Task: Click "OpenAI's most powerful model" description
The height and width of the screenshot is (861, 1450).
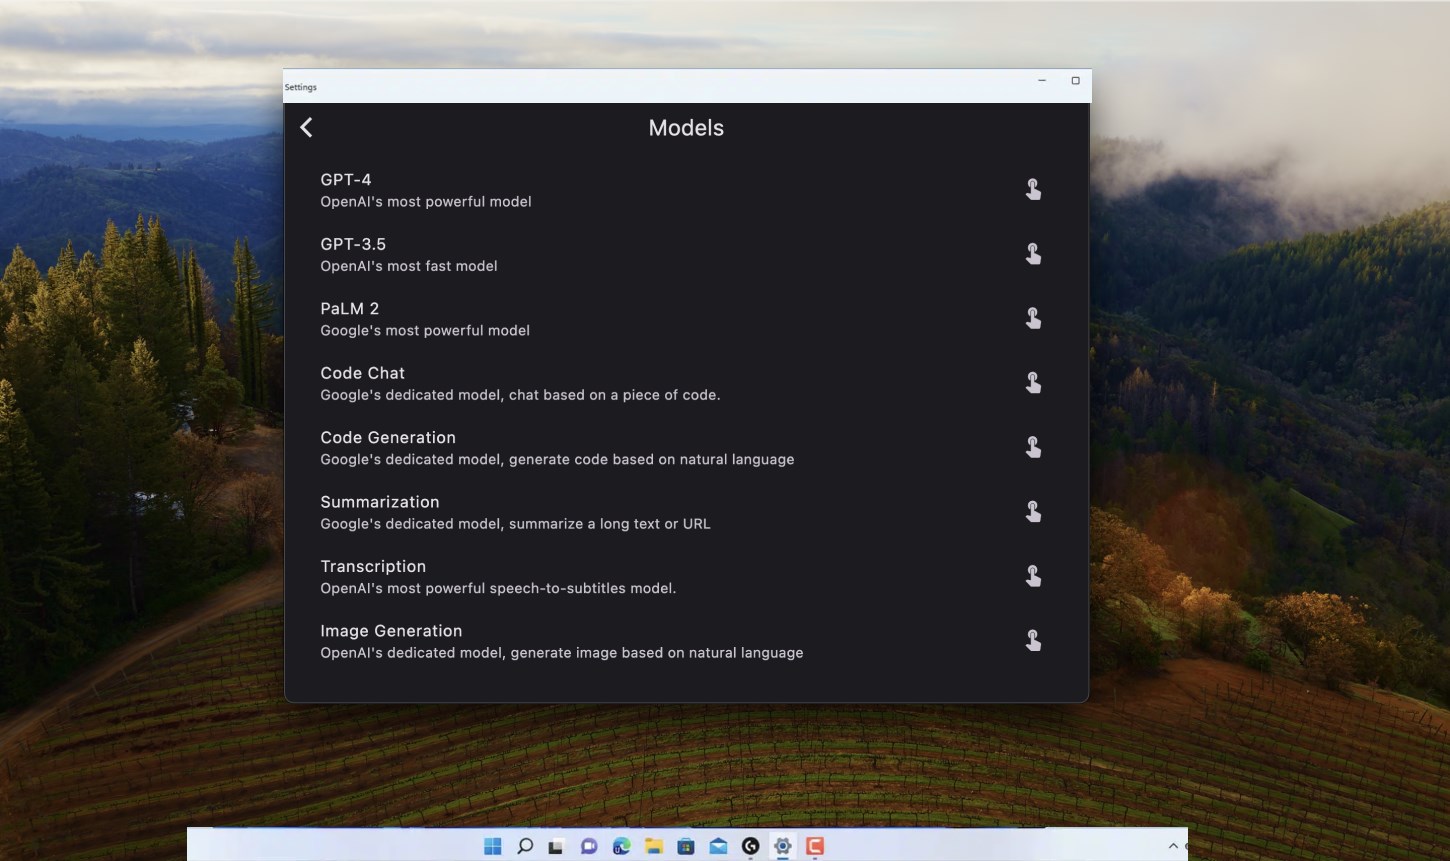Action: tap(426, 202)
